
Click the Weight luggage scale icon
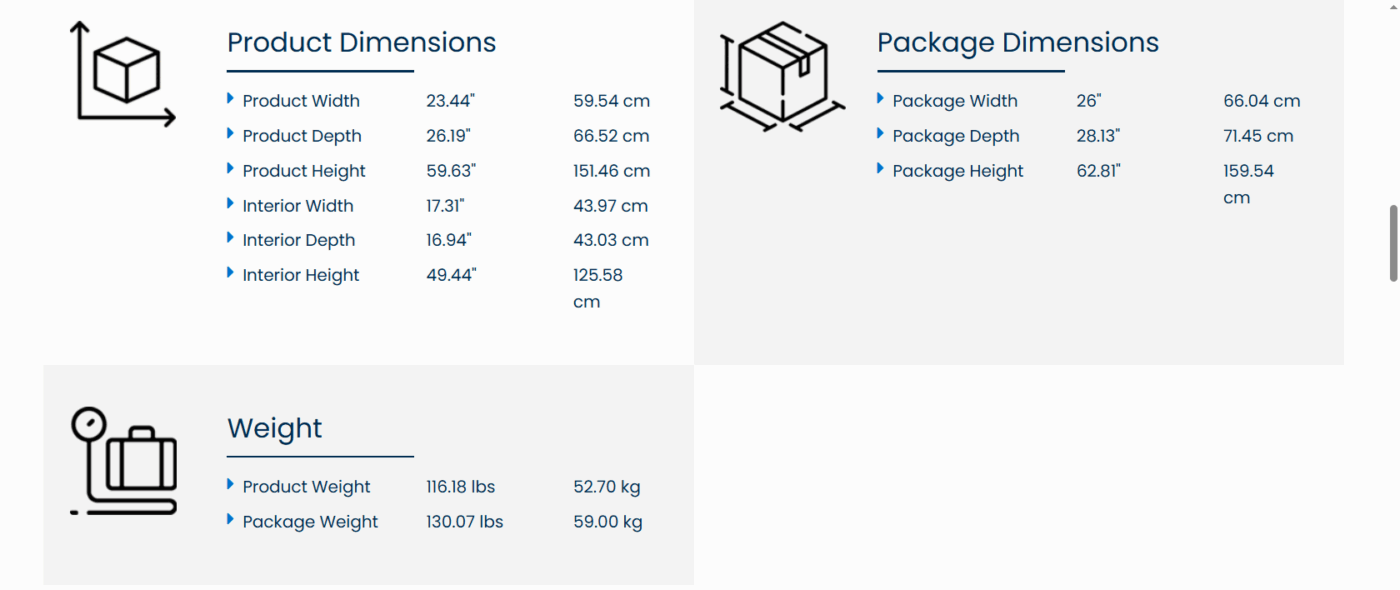[124, 460]
